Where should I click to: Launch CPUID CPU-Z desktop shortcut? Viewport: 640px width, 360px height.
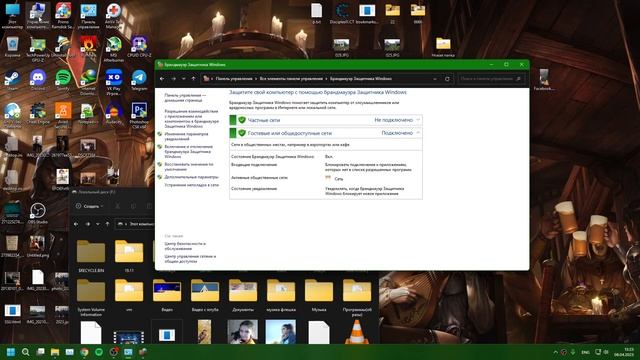pyautogui.click(x=139, y=47)
